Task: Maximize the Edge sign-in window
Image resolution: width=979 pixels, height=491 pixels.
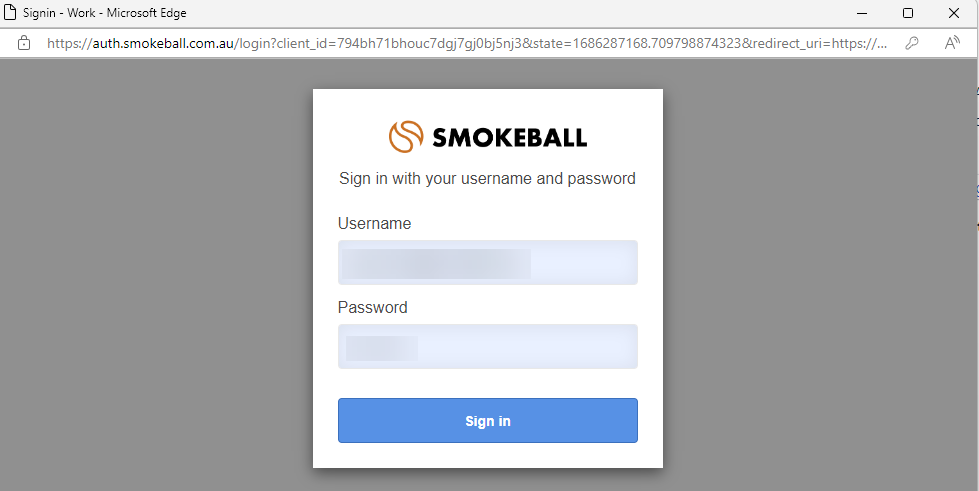Action: tap(908, 13)
